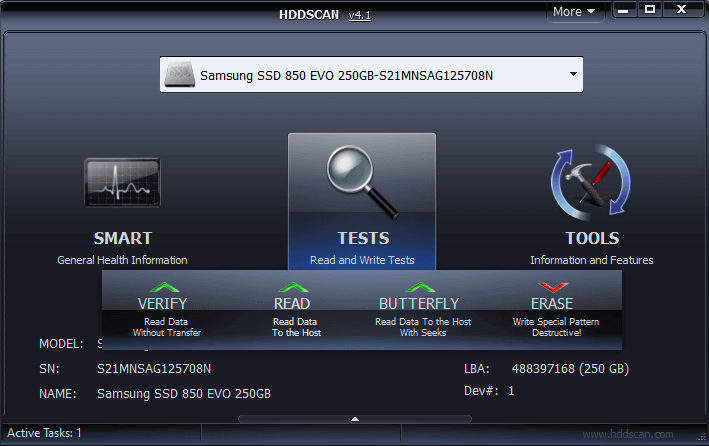Click Read and Write Tests caption
The image size is (709, 446).
pyautogui.click(x=362, y=260)
